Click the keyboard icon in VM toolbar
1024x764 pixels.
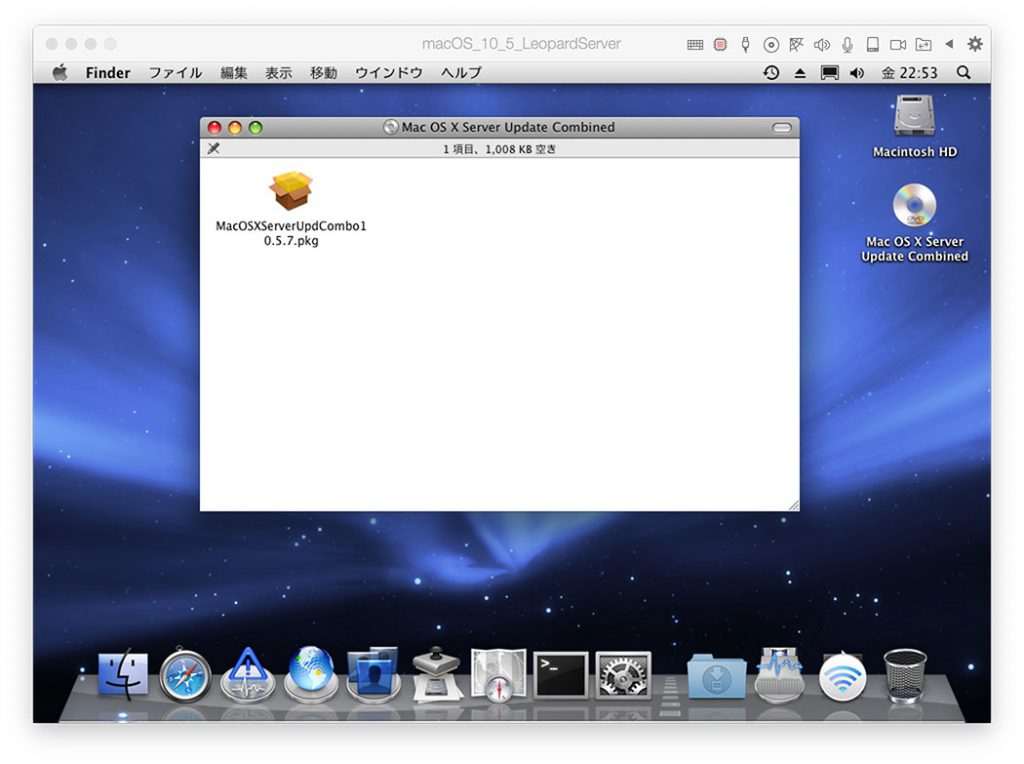point(695,44)
